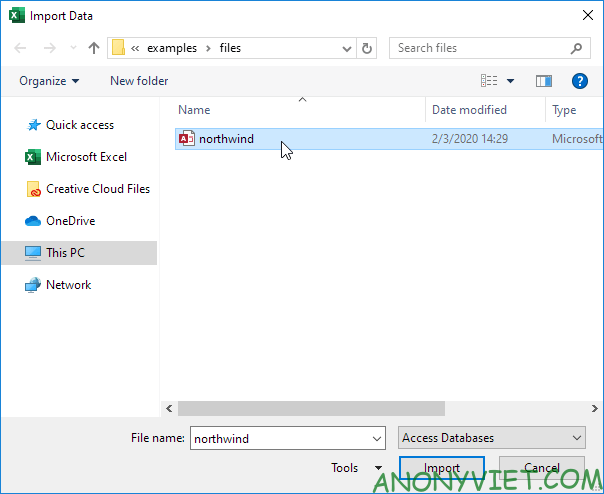Go to OneDrive in sidebar
The height and width of the screenshot is (494, 604).
70,221
